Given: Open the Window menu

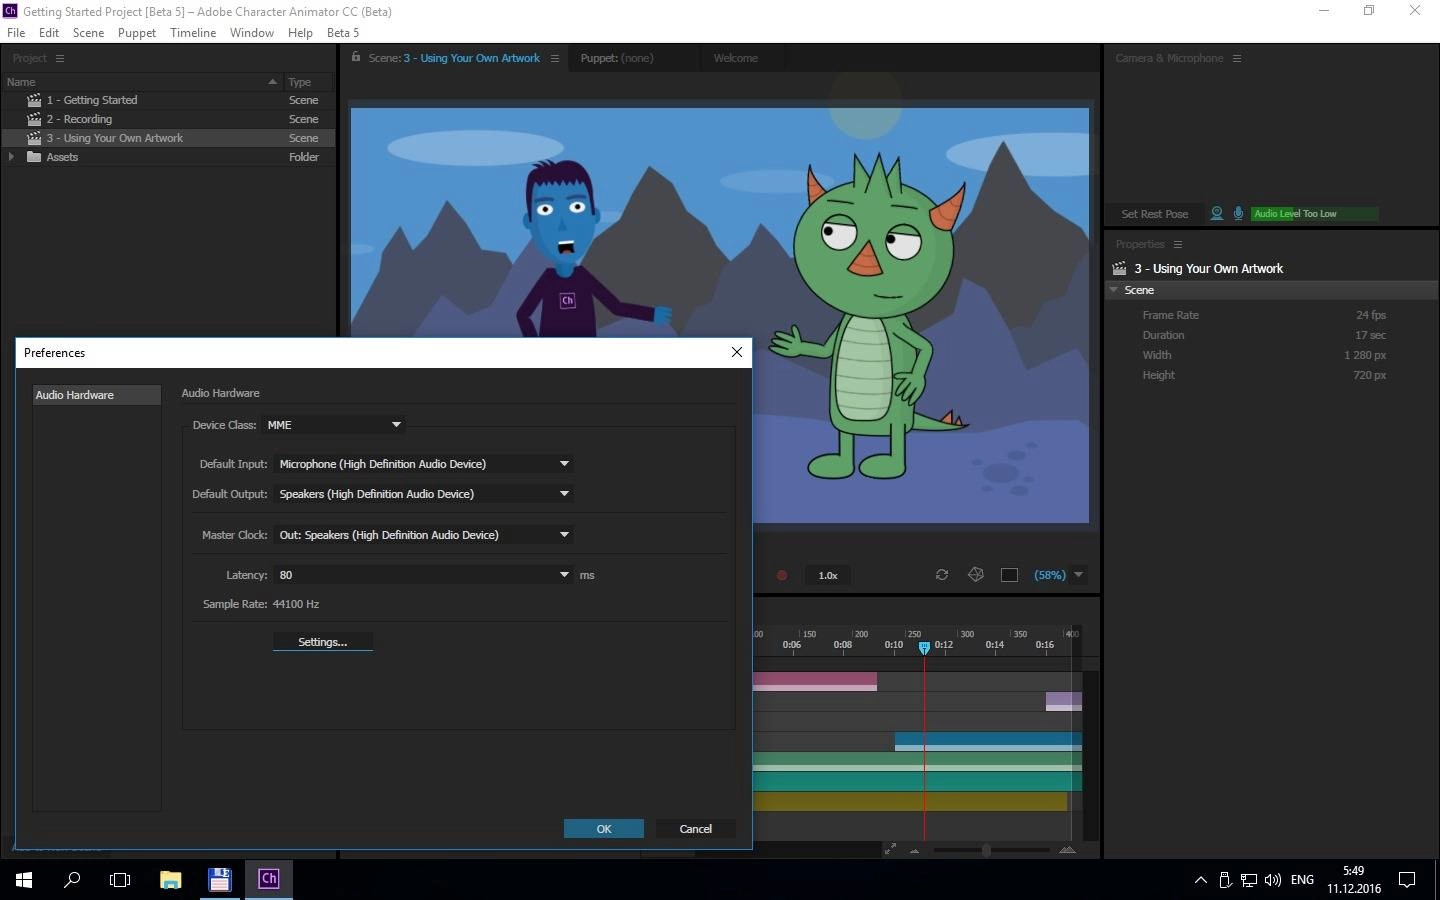Looking at the screenshot, I should click(x=252, y=32).
